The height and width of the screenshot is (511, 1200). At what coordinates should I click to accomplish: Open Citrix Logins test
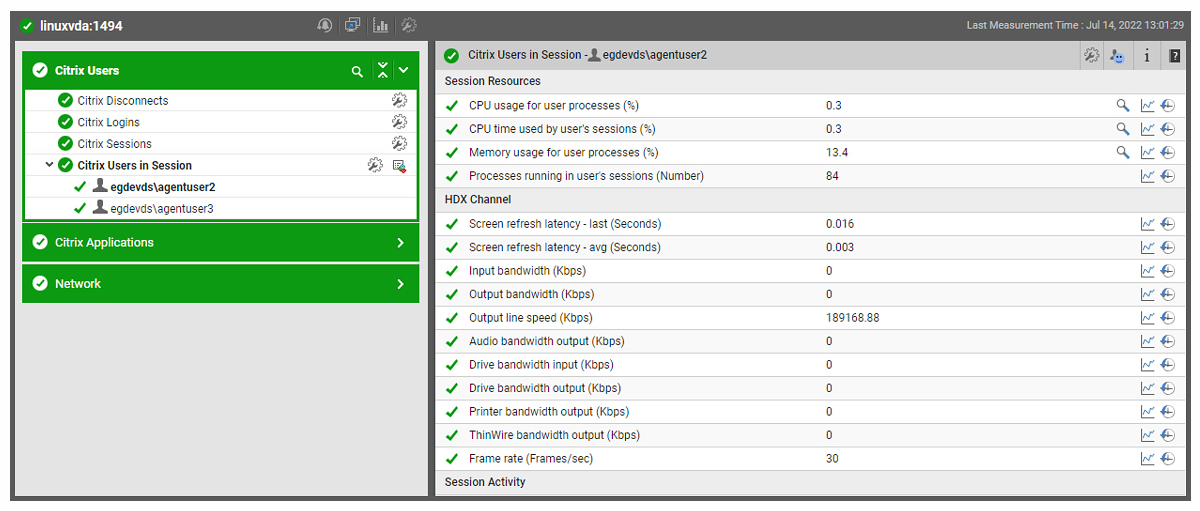109,122
